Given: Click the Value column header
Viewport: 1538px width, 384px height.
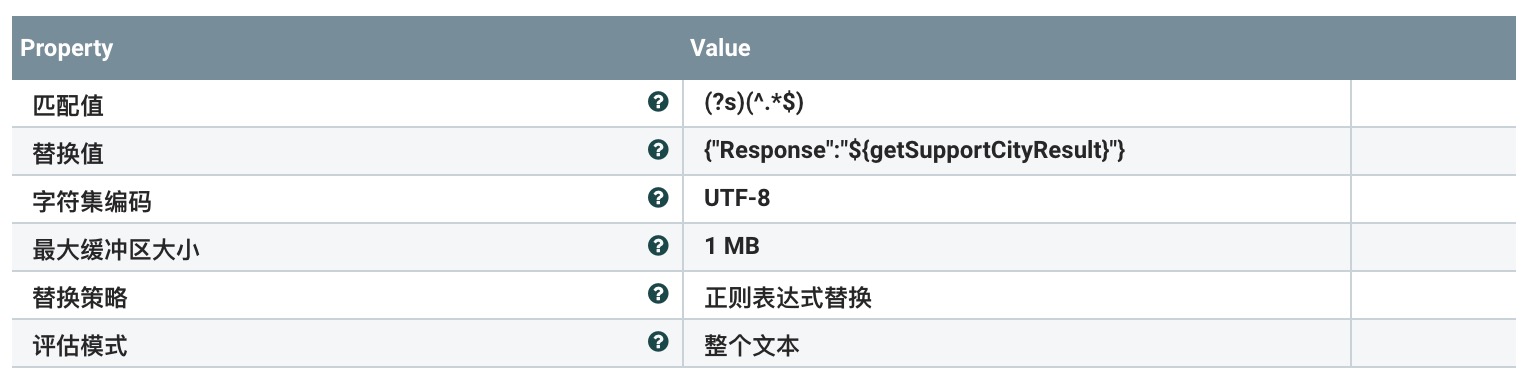Looking at the screenshot, I should pos(720,48).
